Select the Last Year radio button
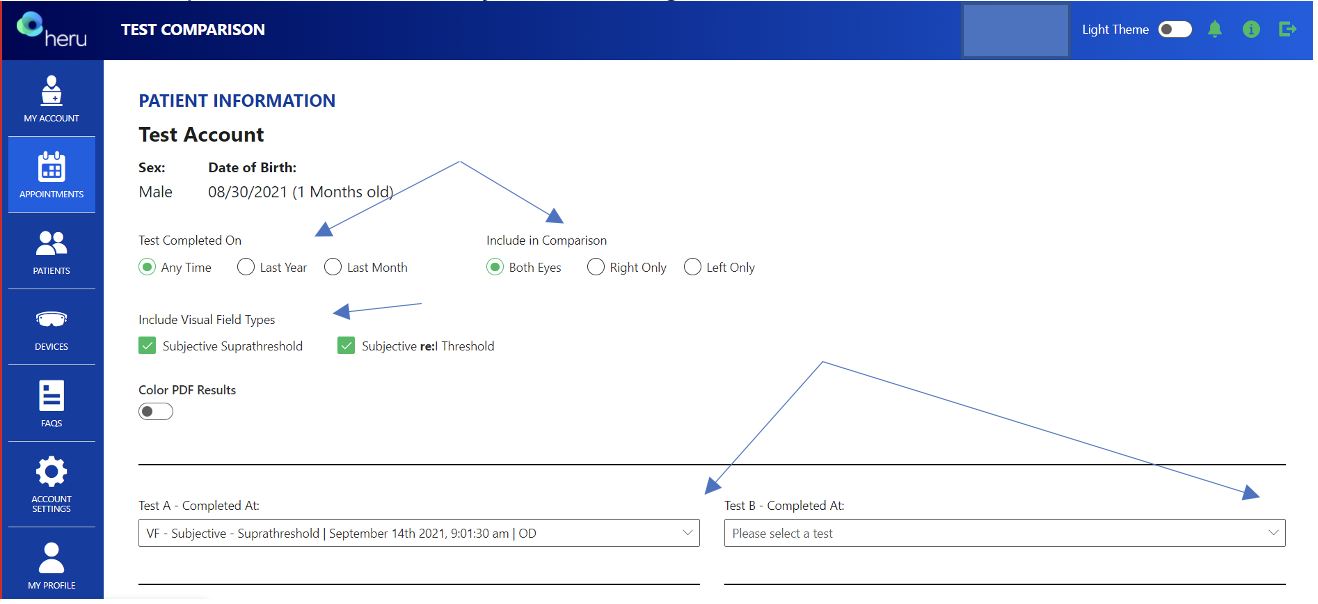Screen dimensions: 1318x604 point(245,267)
